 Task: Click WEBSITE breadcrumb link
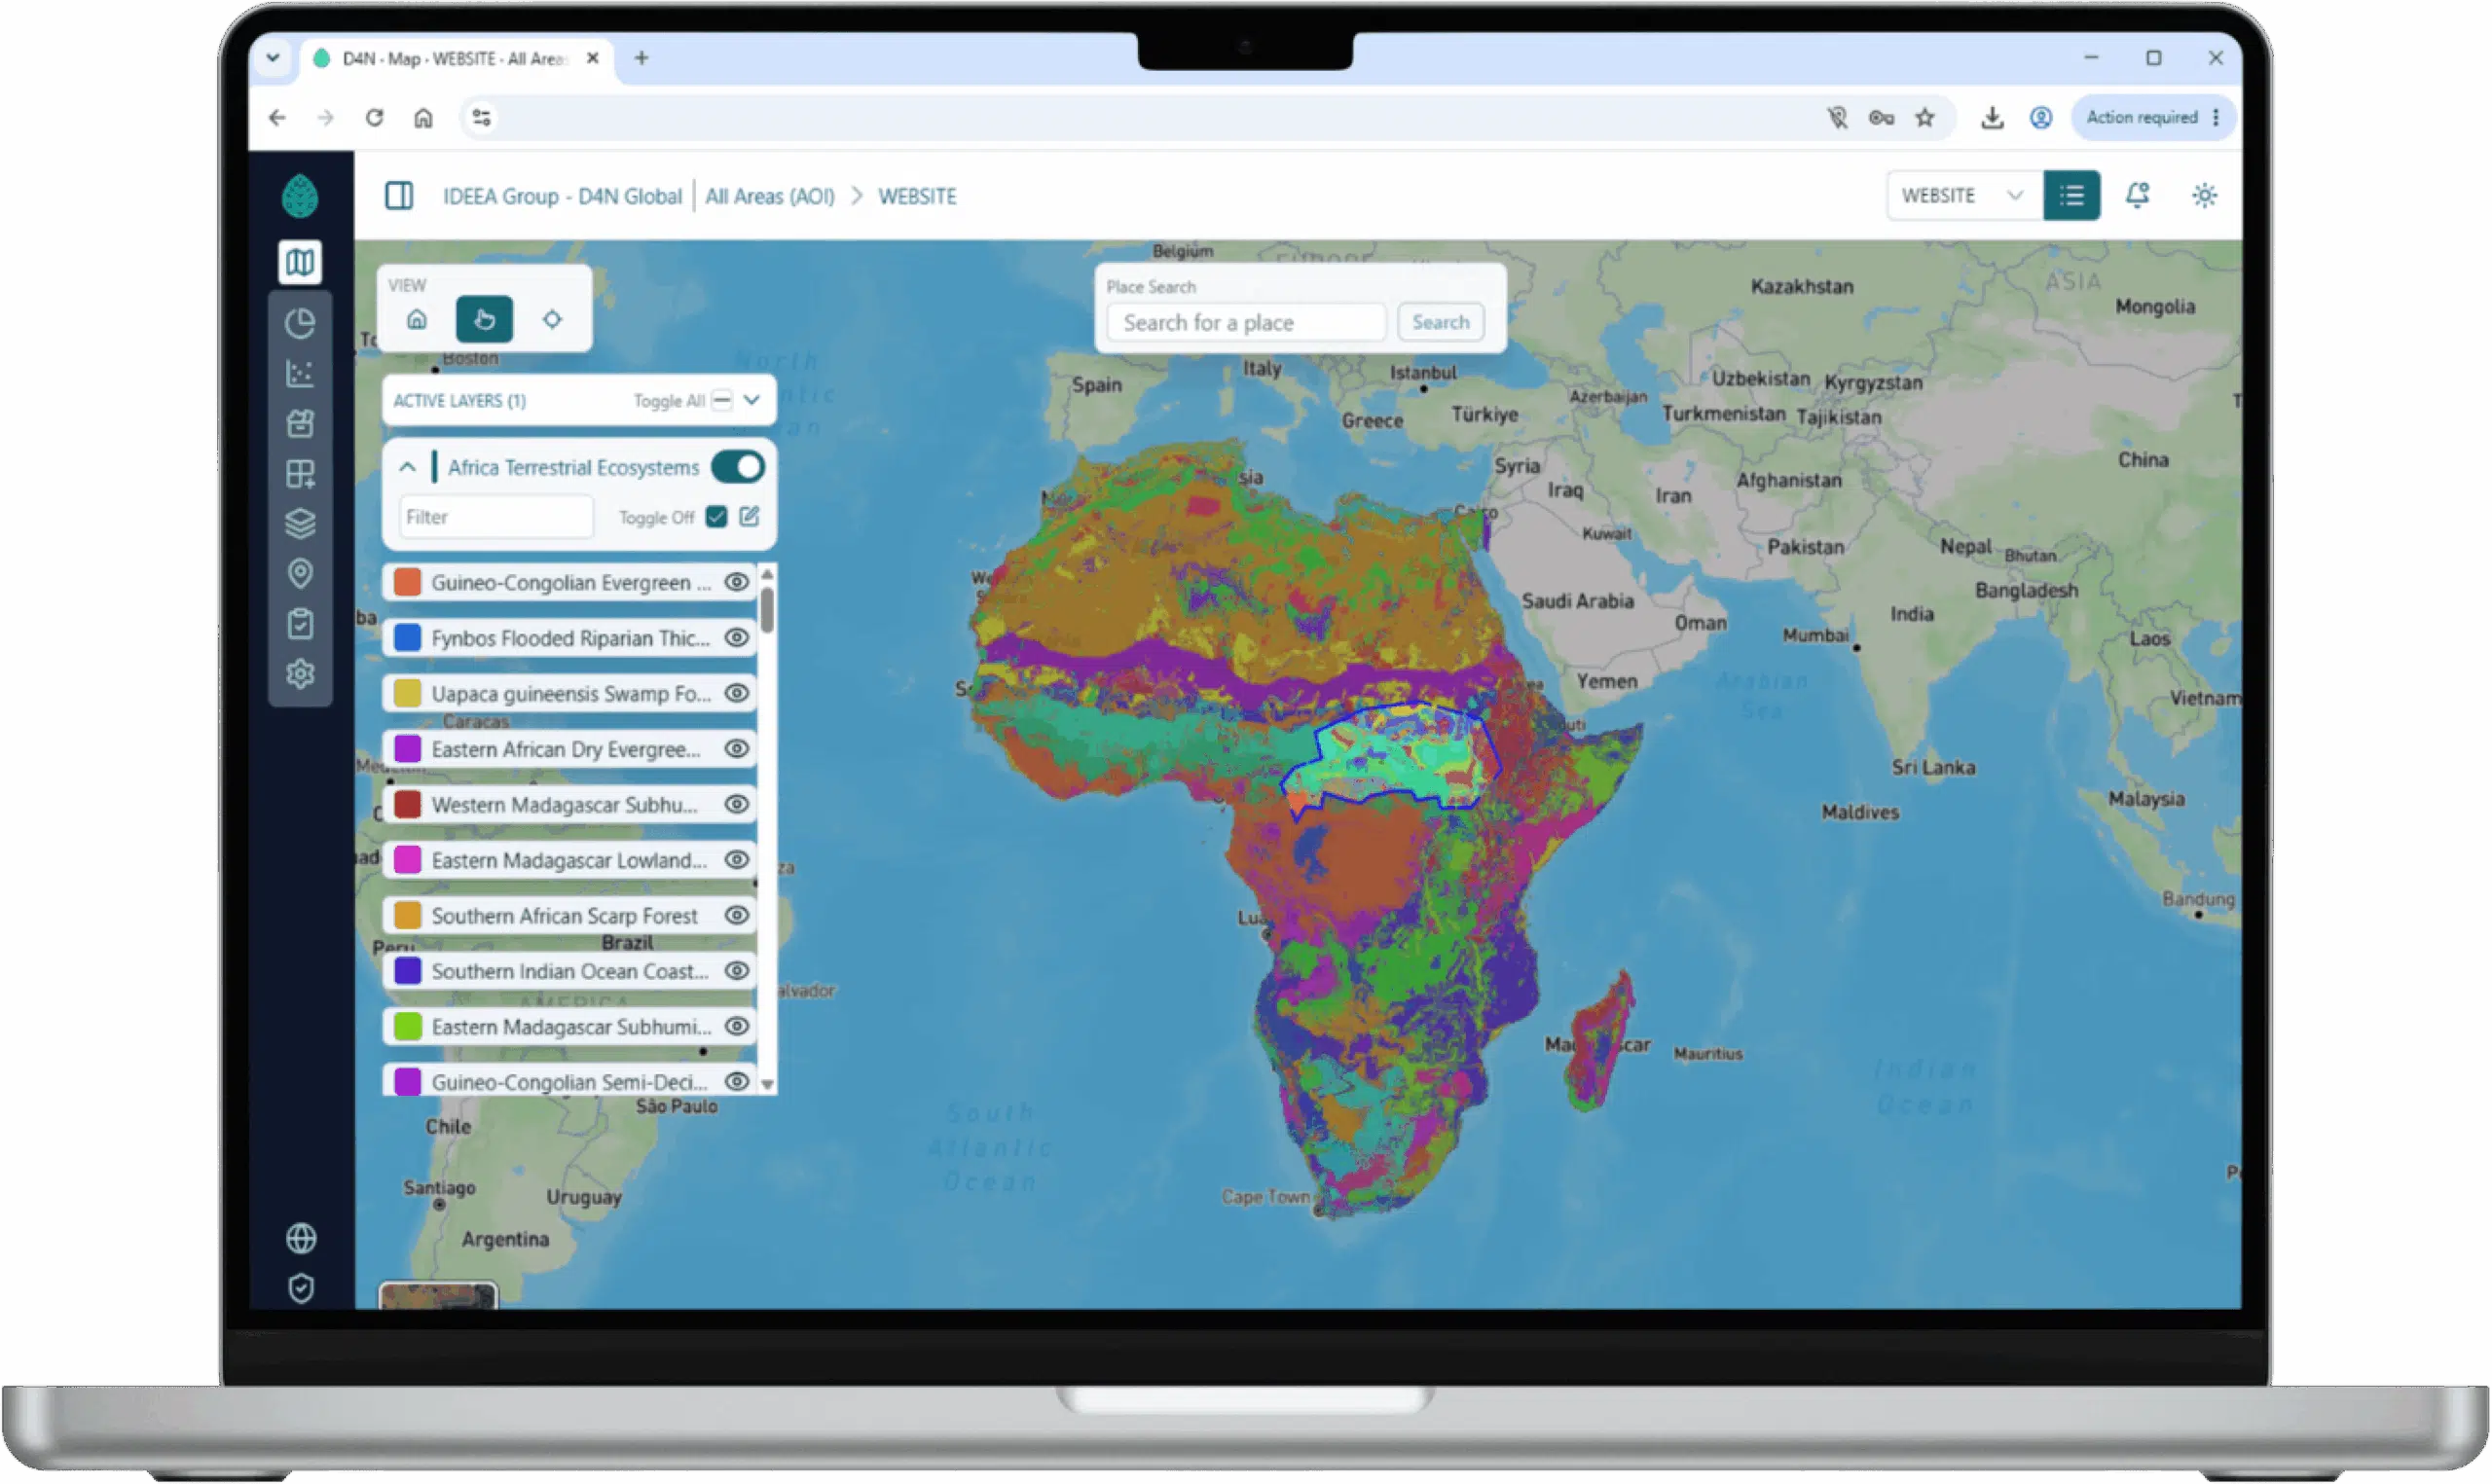(x=918, y=197)
